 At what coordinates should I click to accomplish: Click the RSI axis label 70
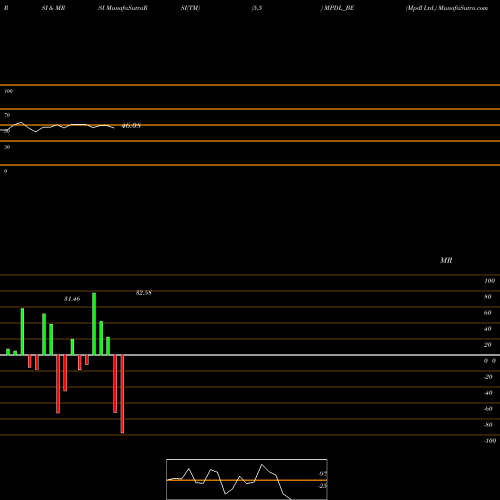(7, 115)
